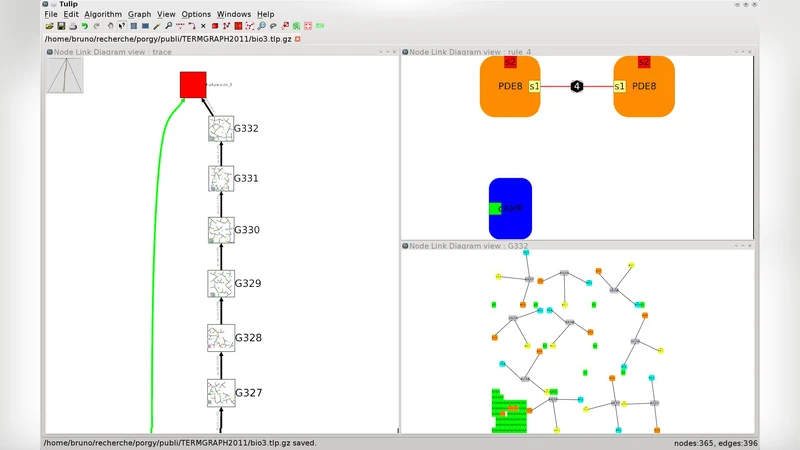The height and width of the screenshot is (450, 800).
Task: Click the red square node in trace
Action: point(193,85)
